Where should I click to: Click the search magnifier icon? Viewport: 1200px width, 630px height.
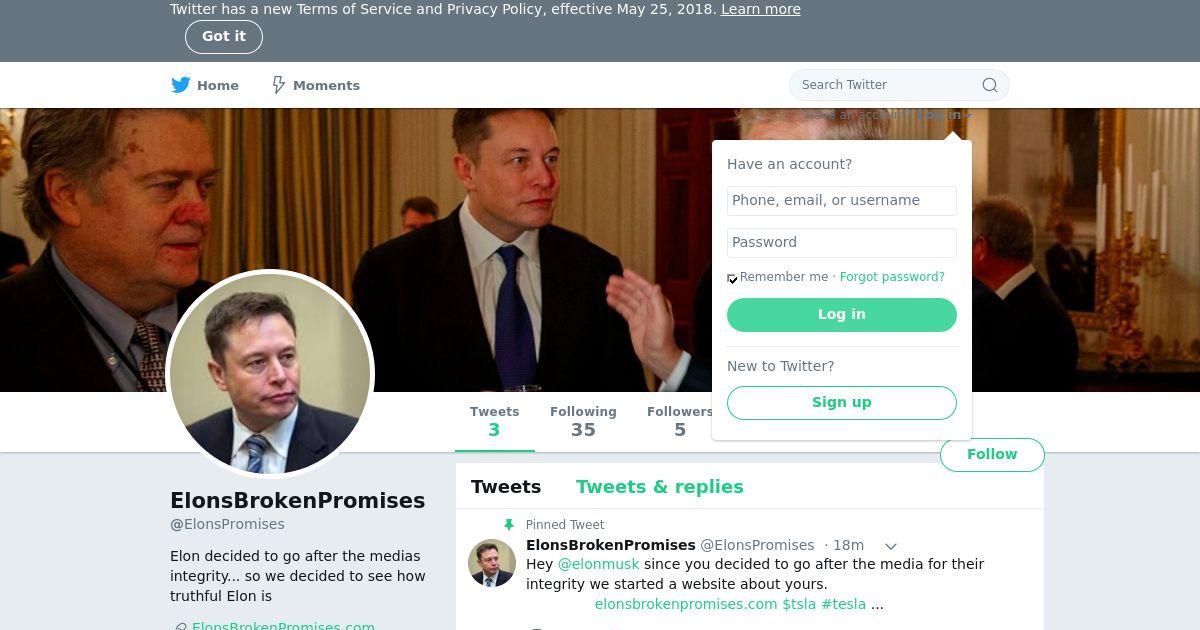click(x=990, y=85)
